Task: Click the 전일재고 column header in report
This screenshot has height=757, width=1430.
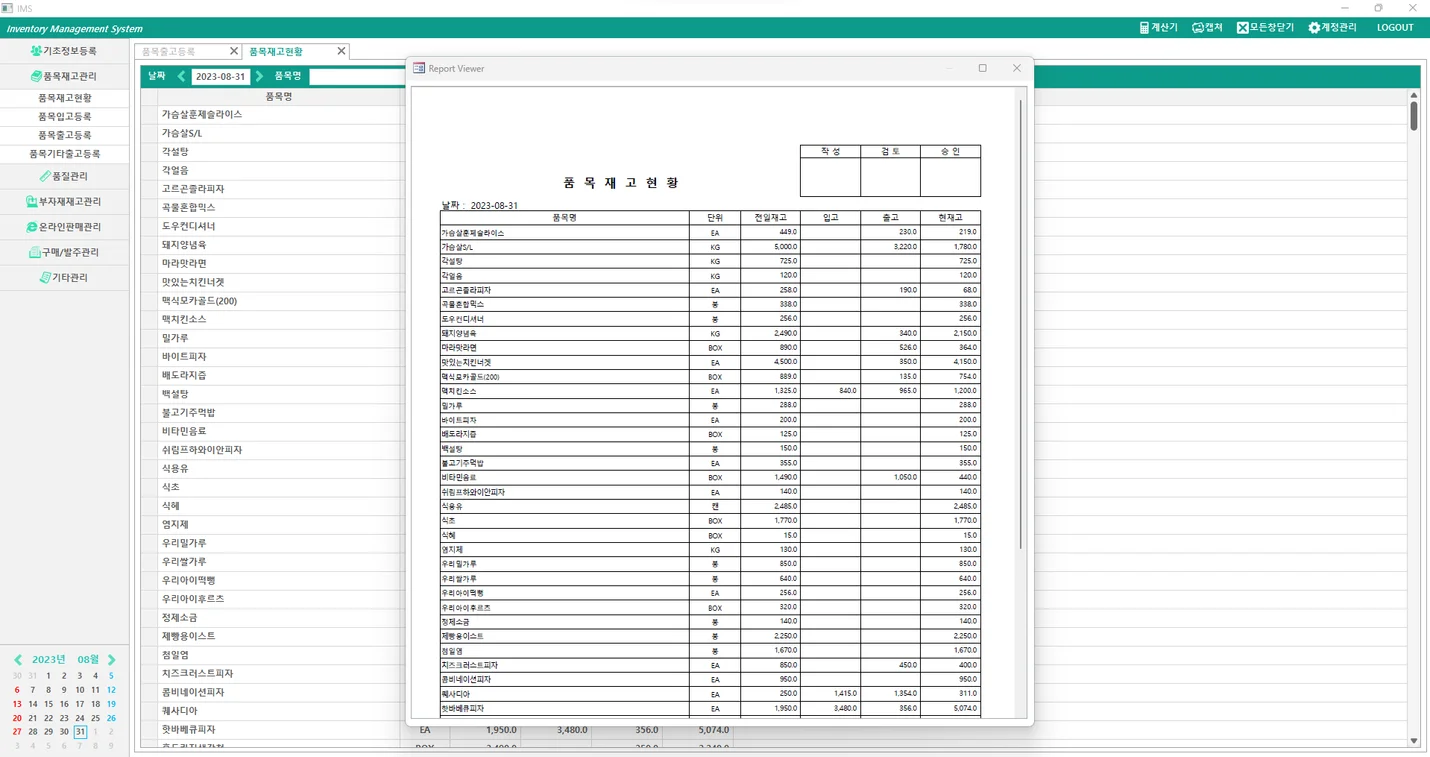Action: click(x=770, y=217)
